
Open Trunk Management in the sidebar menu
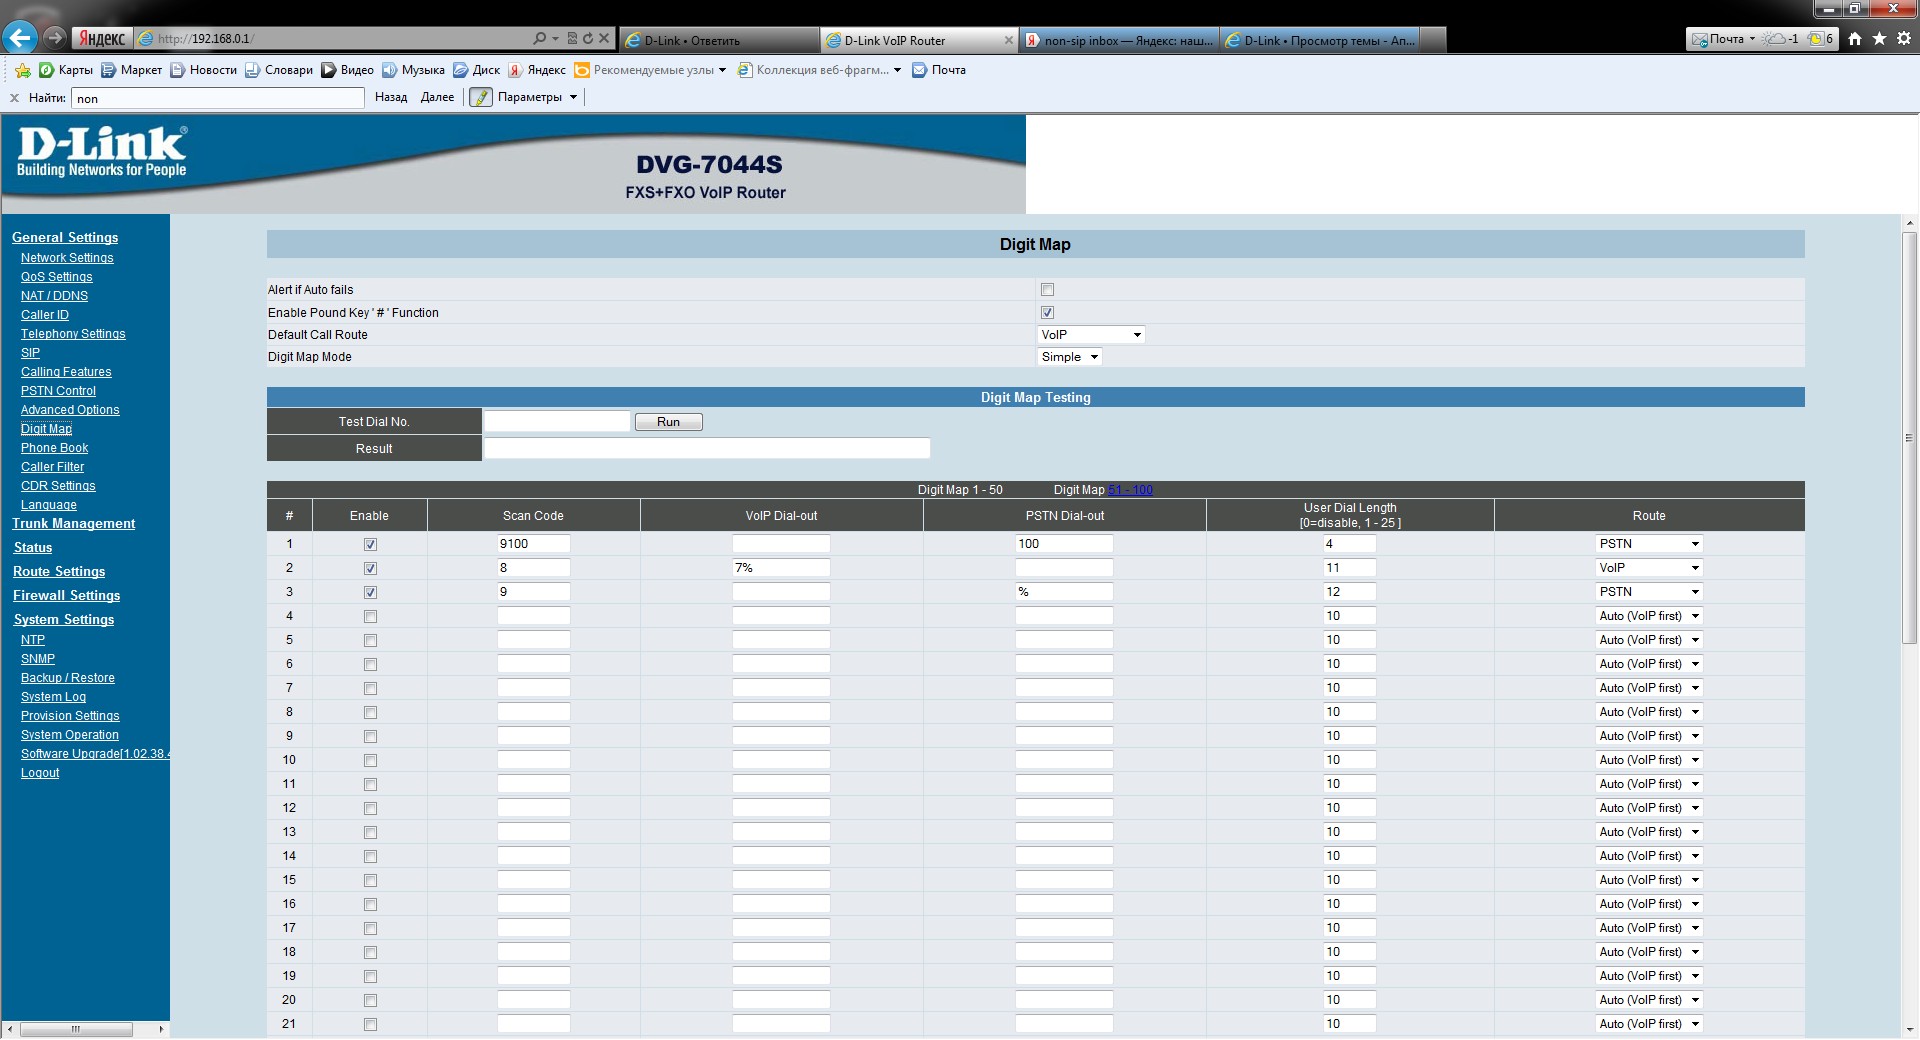click(x=73, y=524)
